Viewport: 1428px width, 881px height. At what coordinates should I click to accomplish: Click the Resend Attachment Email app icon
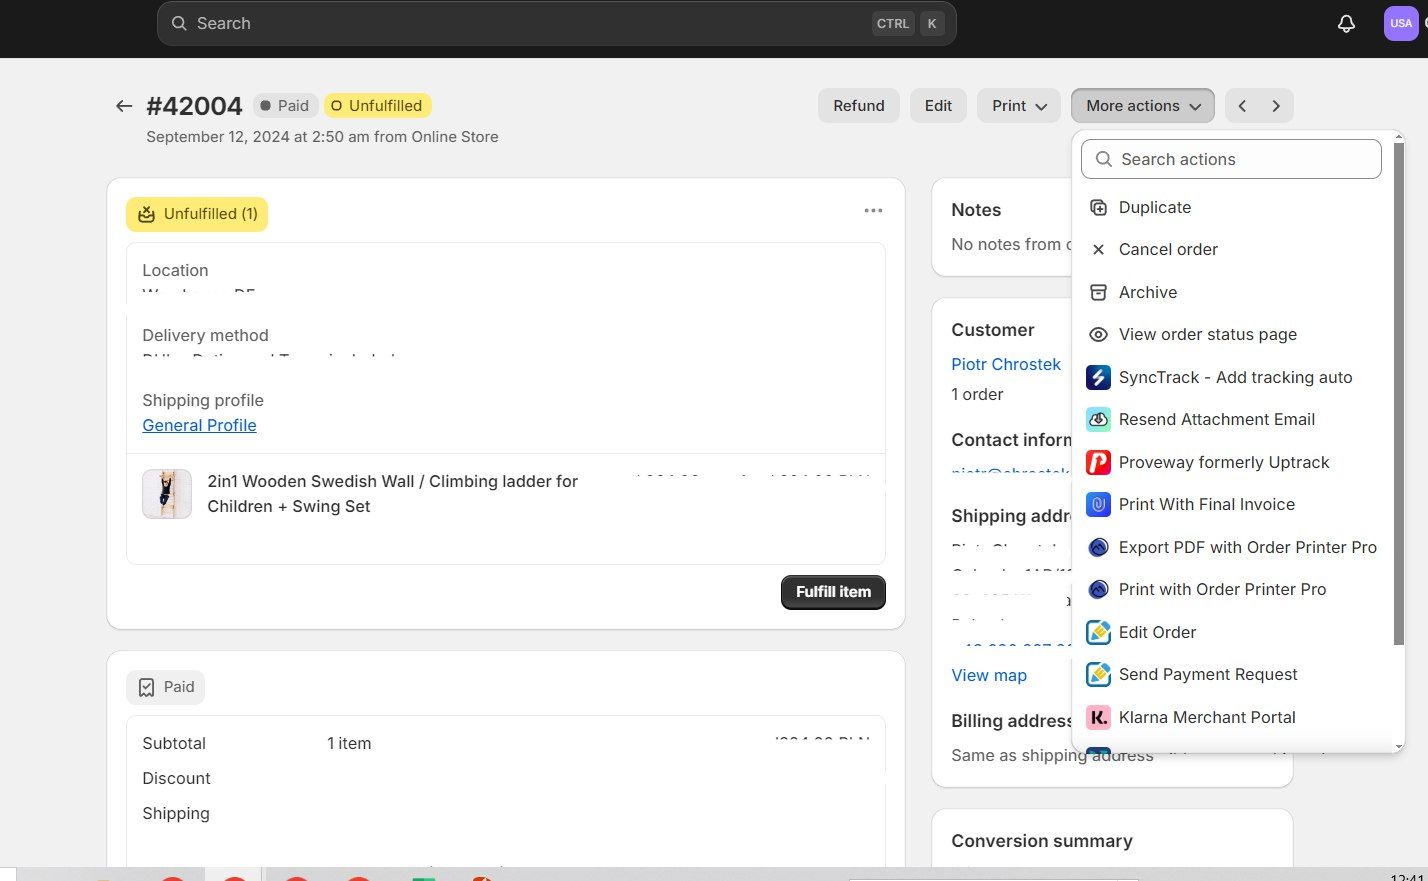(1098, 420)
